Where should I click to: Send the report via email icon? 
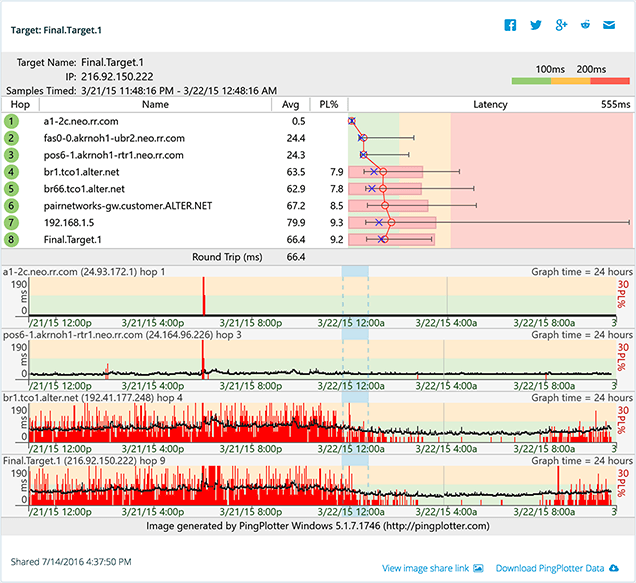611,25
